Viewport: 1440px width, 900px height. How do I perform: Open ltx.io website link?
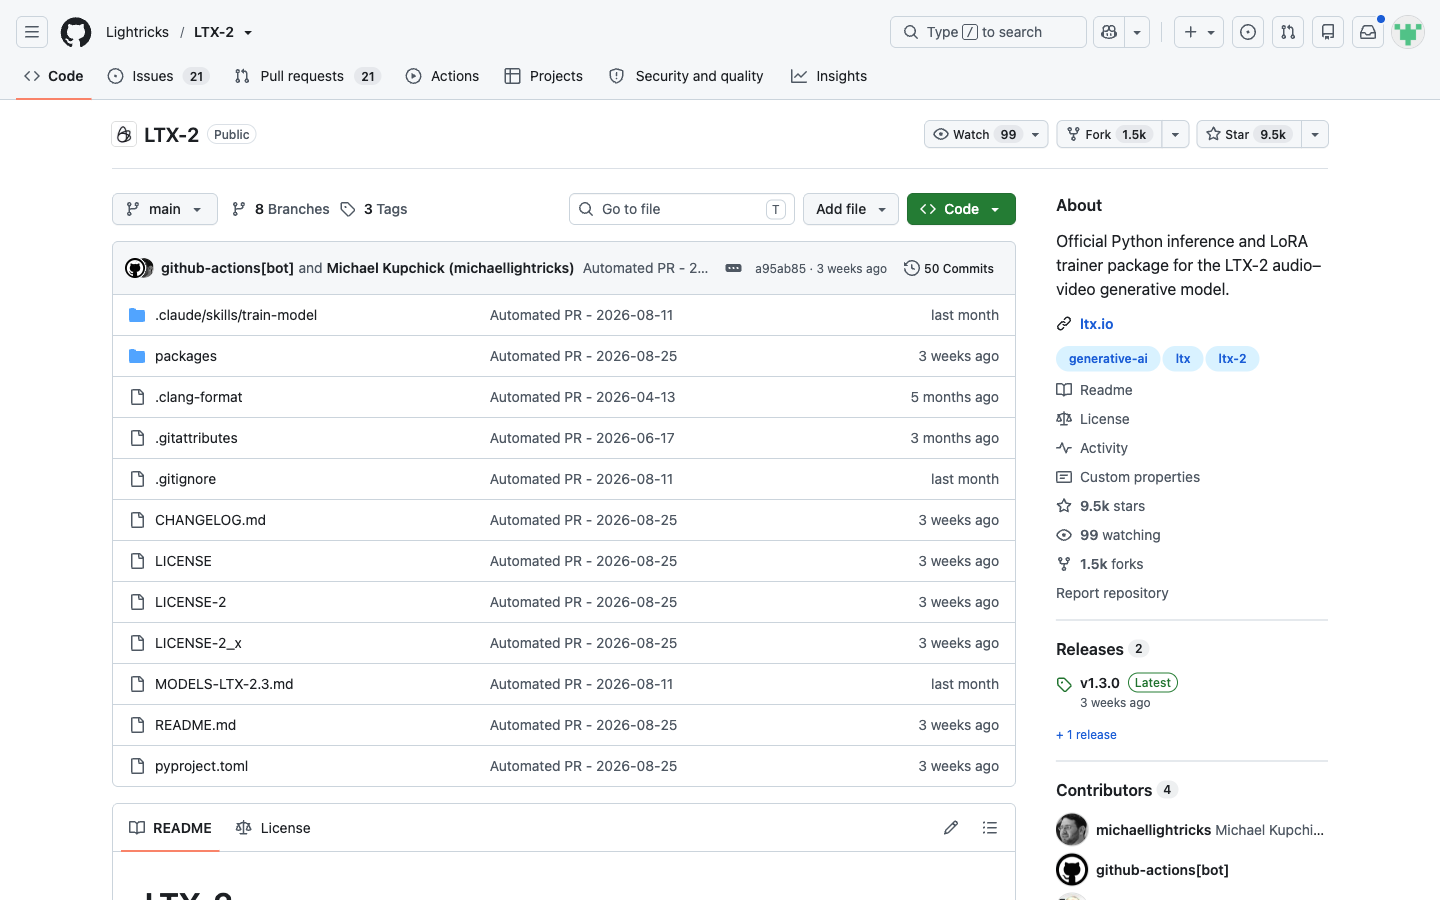pos(1097,324)
